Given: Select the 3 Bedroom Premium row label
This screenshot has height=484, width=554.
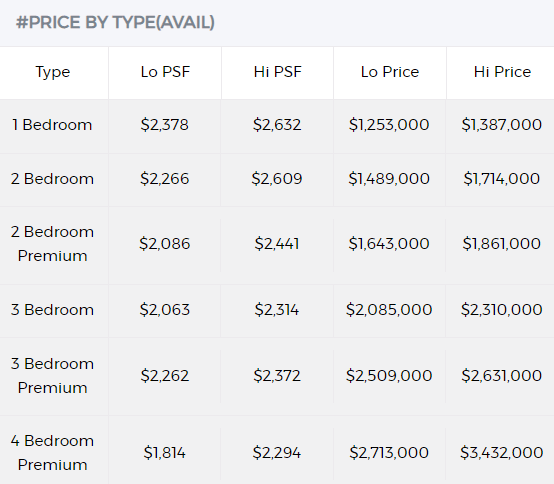Looking at the screenshot, I should [52, 376].
